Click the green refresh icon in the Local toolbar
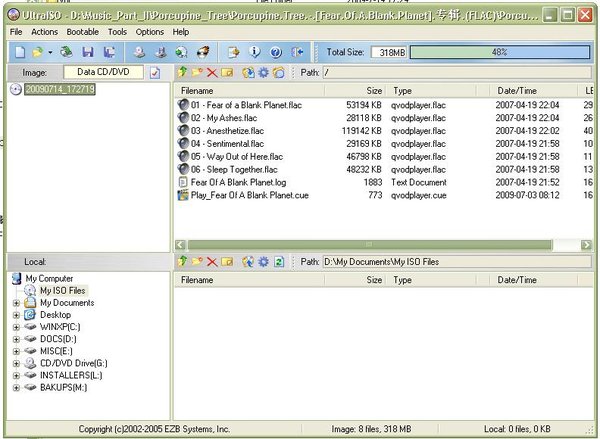 279,262
